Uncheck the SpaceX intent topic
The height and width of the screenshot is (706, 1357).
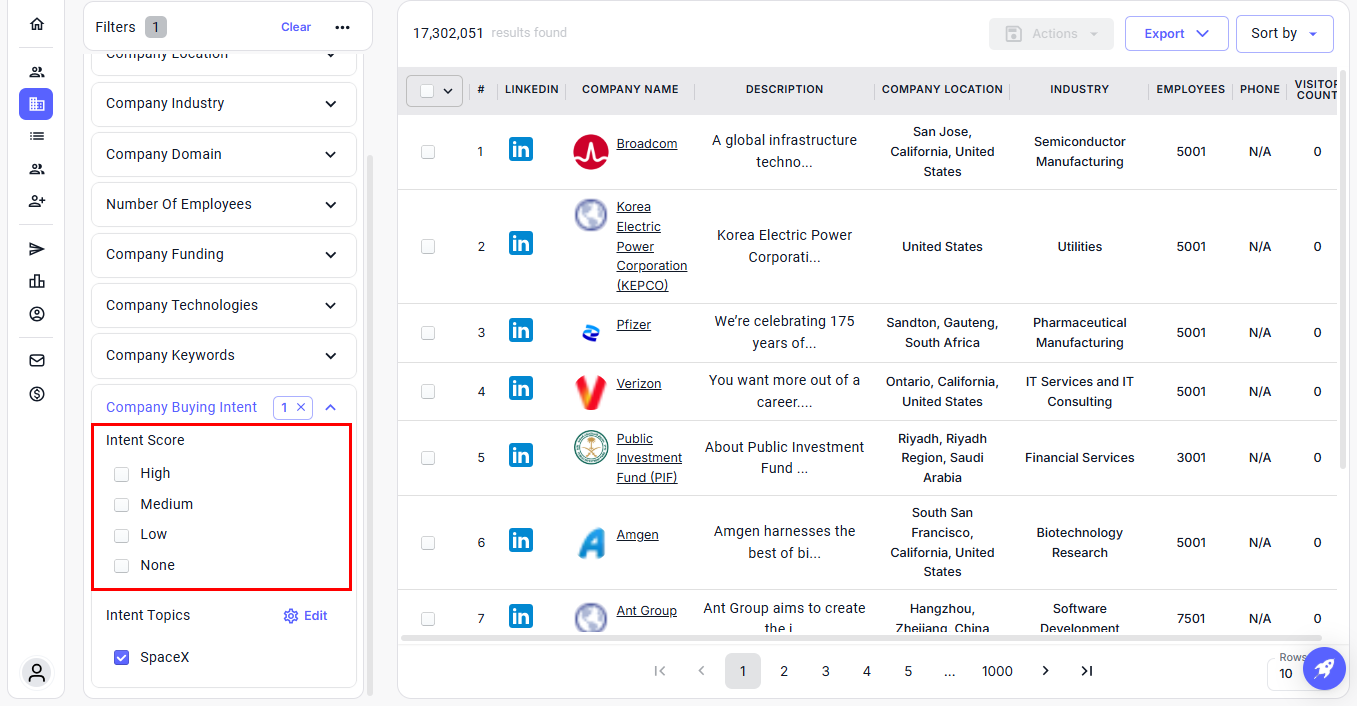[x=122, y=658]
